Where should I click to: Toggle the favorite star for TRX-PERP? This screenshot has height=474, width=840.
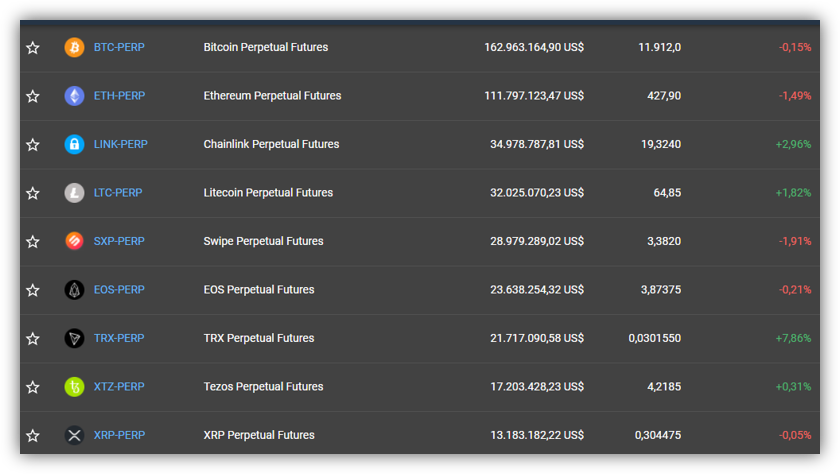pyautogui.click(x=33, y=338)
